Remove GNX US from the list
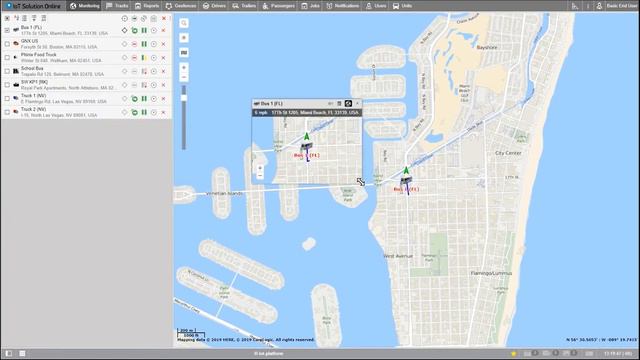The height and width of the screenshot is (360, 640). tap(164, 44)
